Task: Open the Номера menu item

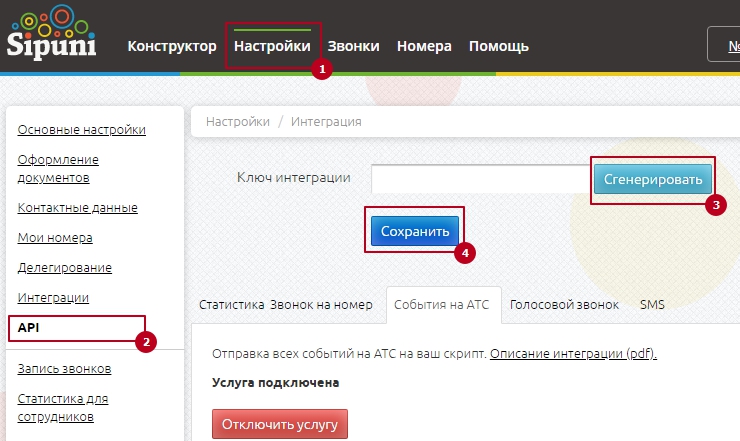Action: tap(424, 46)
